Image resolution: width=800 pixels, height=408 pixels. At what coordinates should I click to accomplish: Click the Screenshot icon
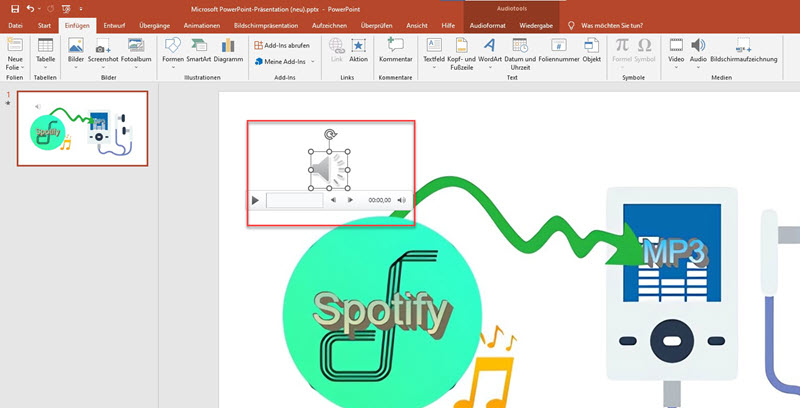tap(103, 45)
